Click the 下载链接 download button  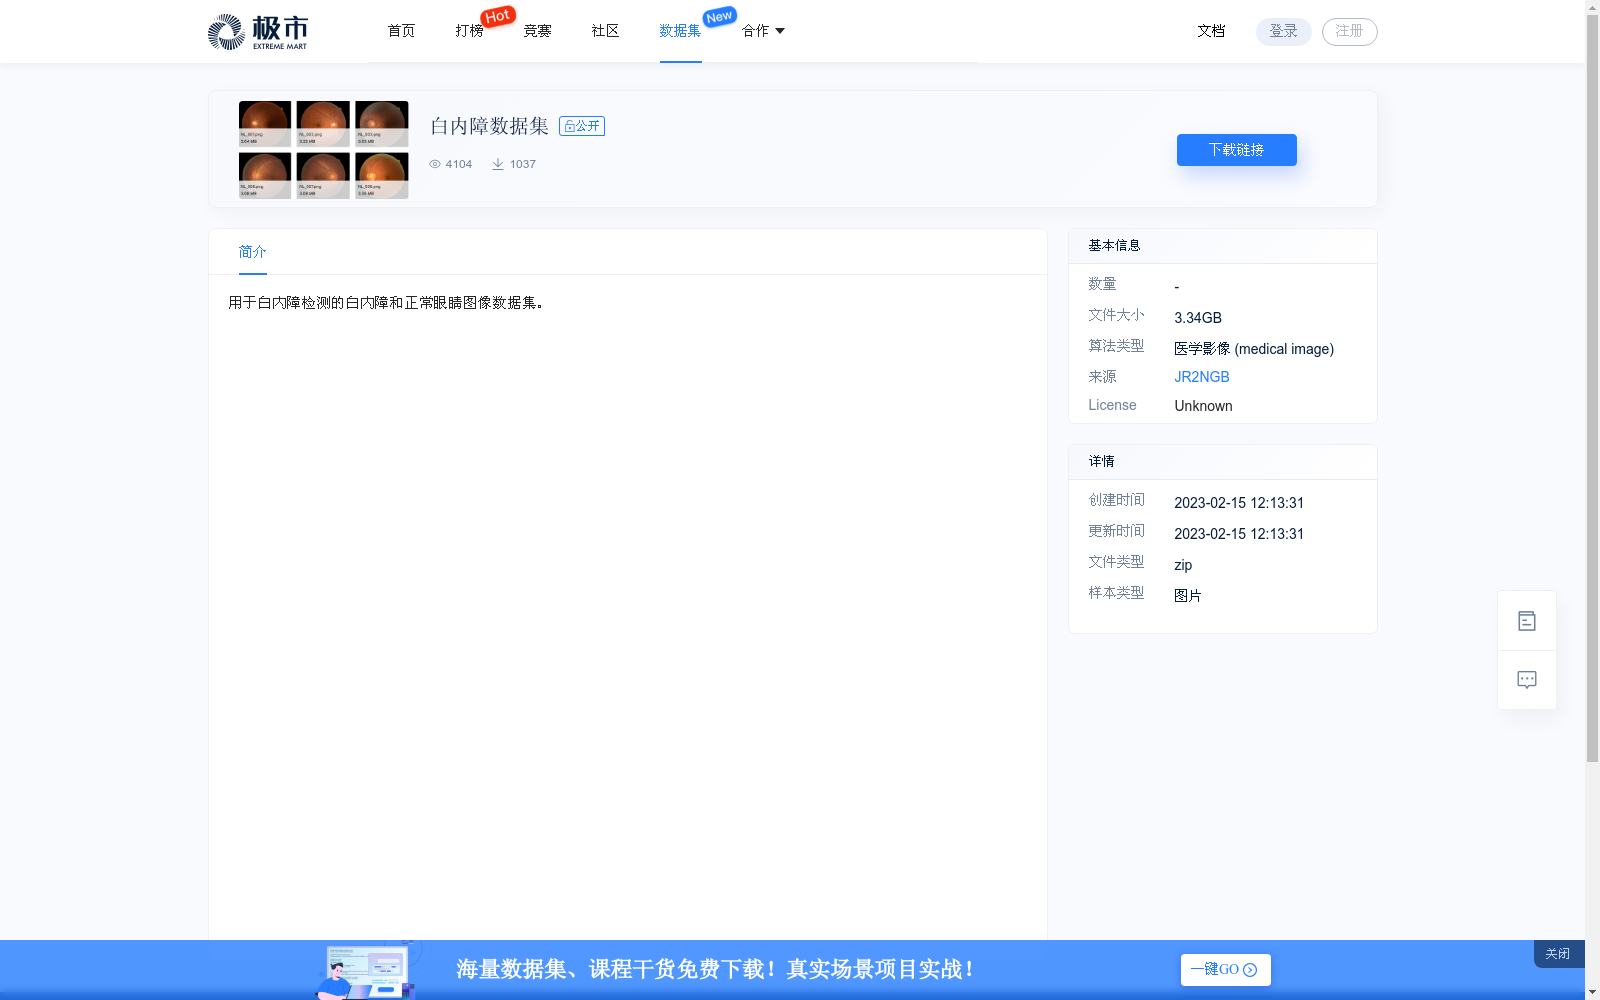pyautogui.click(x=1236, y=150)
